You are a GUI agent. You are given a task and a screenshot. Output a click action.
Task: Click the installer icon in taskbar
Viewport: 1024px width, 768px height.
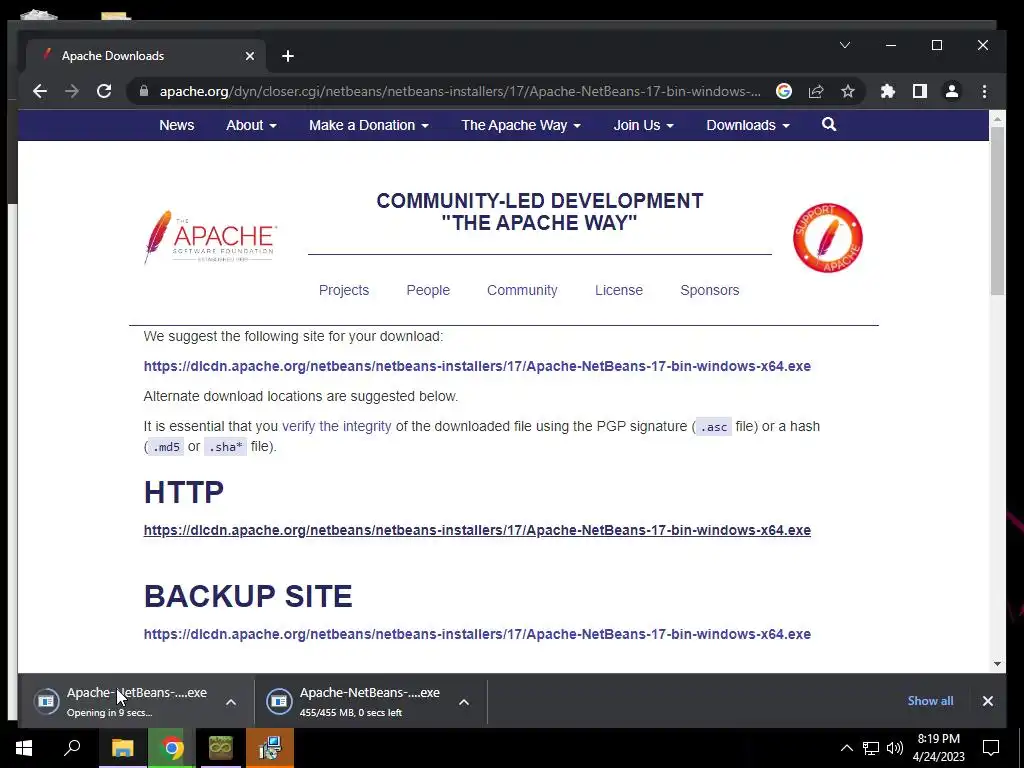(270, 748)
